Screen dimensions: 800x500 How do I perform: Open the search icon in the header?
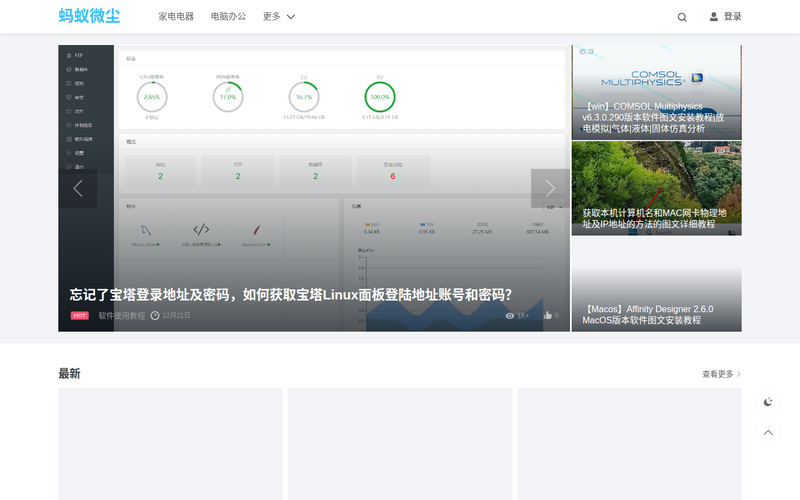(x=682, y=17)
